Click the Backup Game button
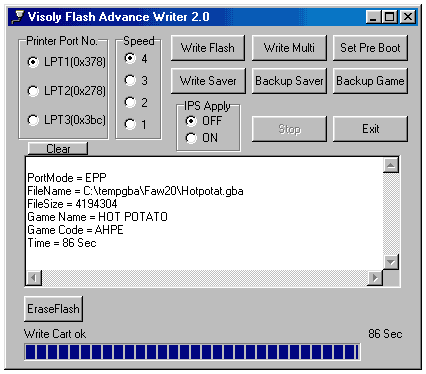The height and width of the screenshot is (374, 426). click(370, 81)
